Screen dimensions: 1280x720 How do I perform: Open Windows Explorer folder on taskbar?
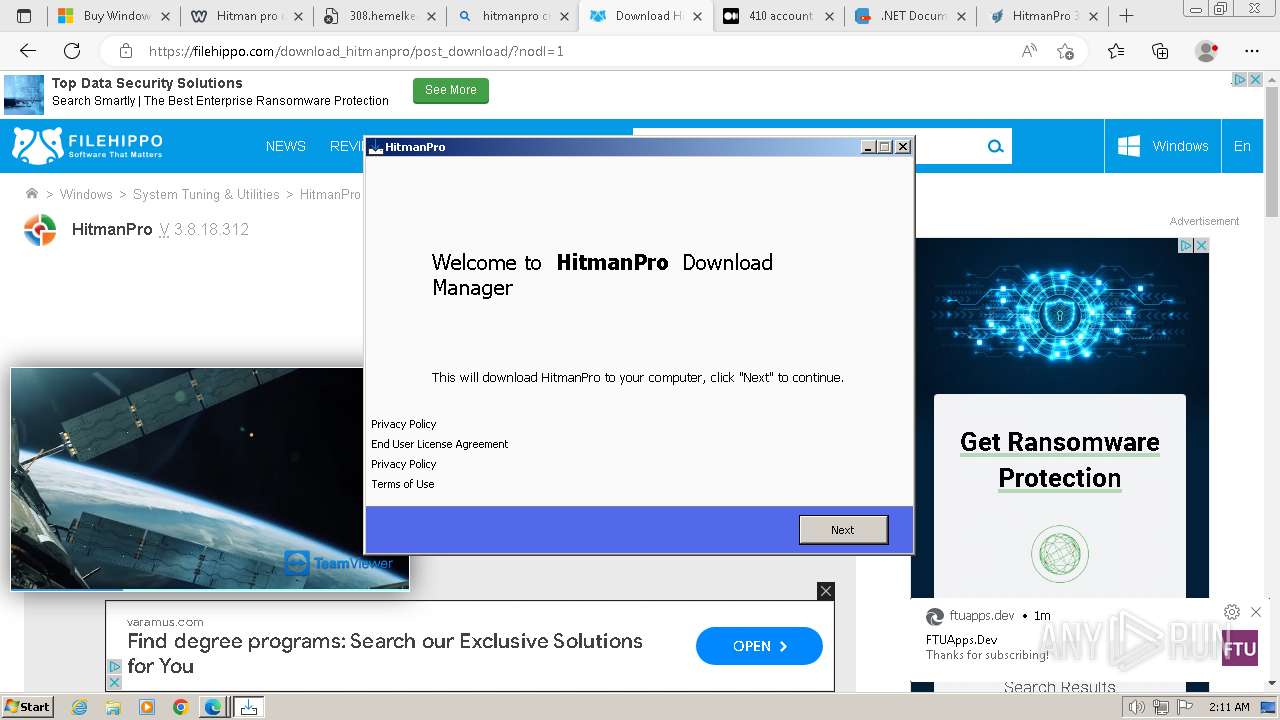113,707
